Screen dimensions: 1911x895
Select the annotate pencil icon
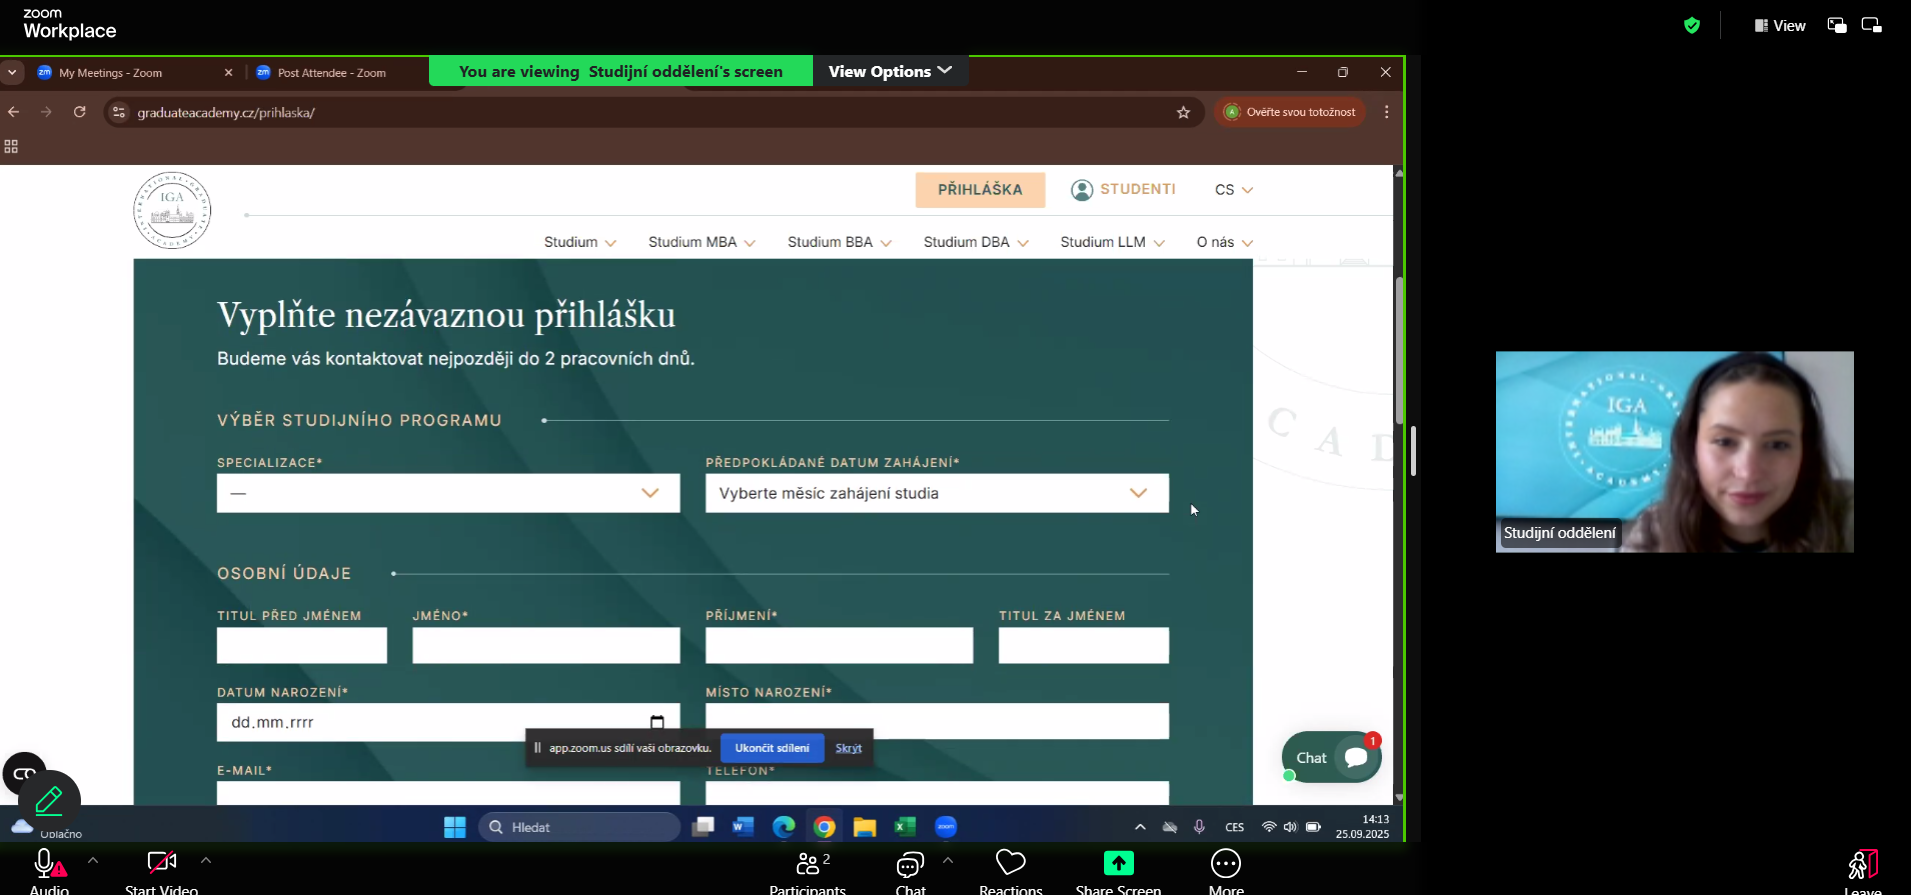coord(49,800)
